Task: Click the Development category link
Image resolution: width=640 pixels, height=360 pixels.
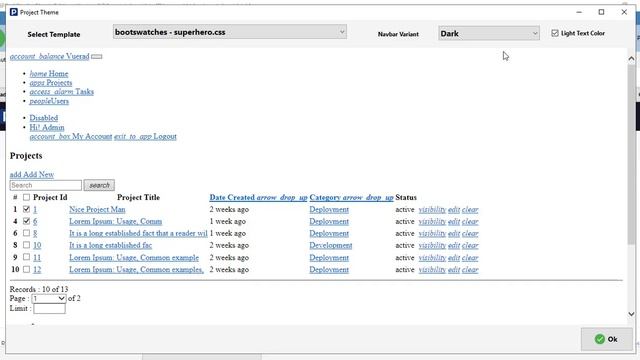Action: [x=331, y=245]
